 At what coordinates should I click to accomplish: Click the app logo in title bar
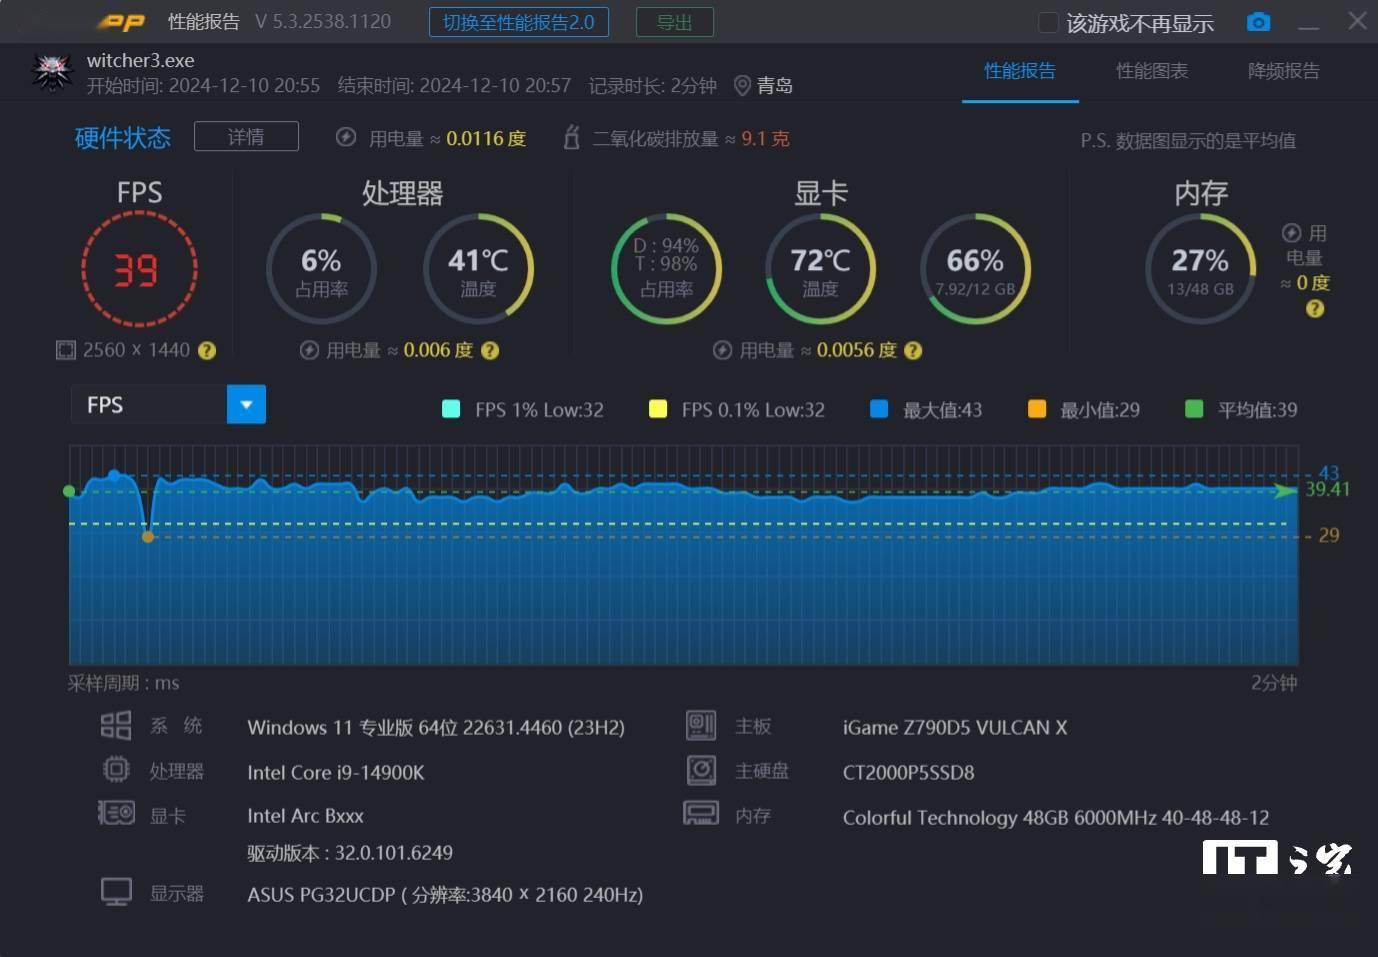pyautogui.click(x=121, y=22)
